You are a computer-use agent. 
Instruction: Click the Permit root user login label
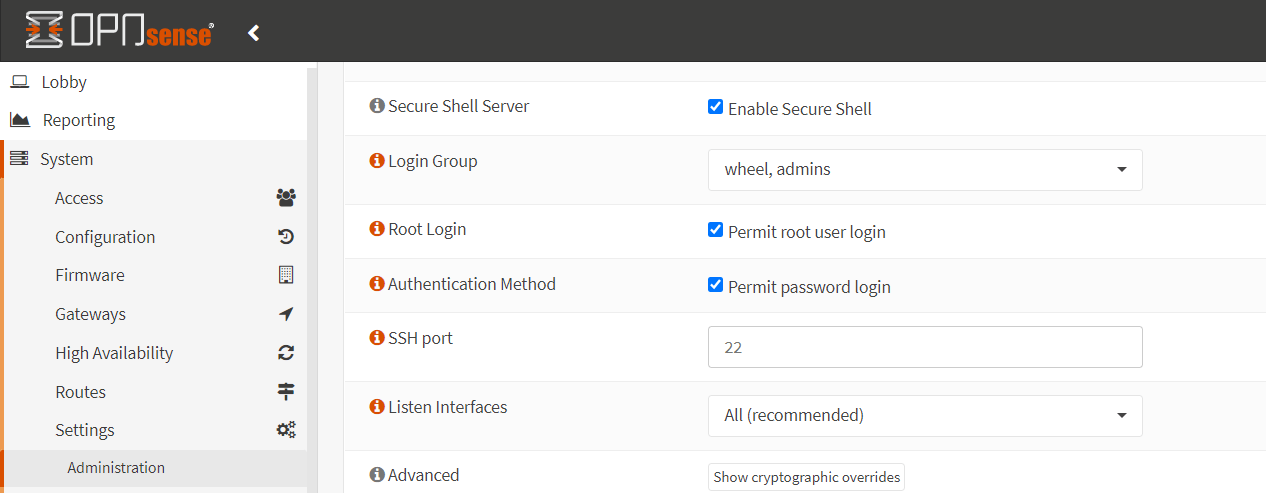(807, 232)
